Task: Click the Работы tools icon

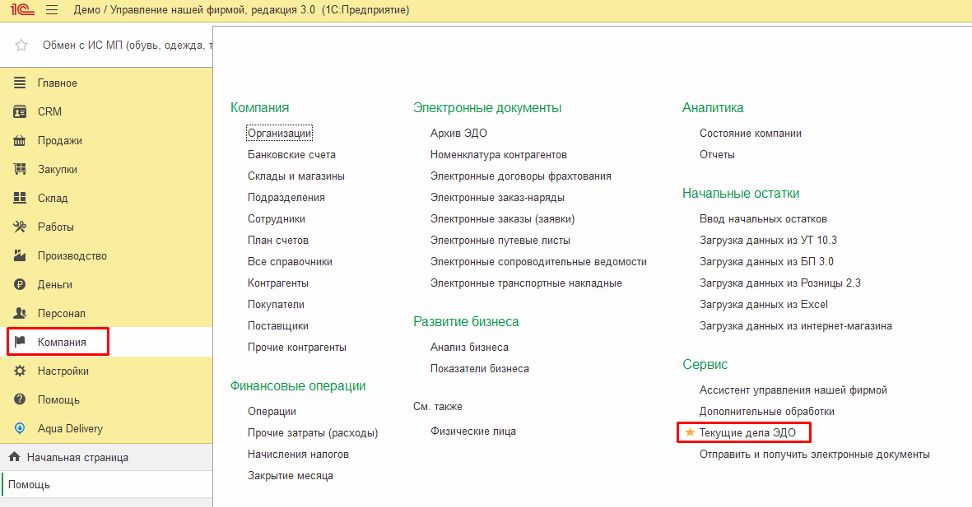Action: pos(20,227)
